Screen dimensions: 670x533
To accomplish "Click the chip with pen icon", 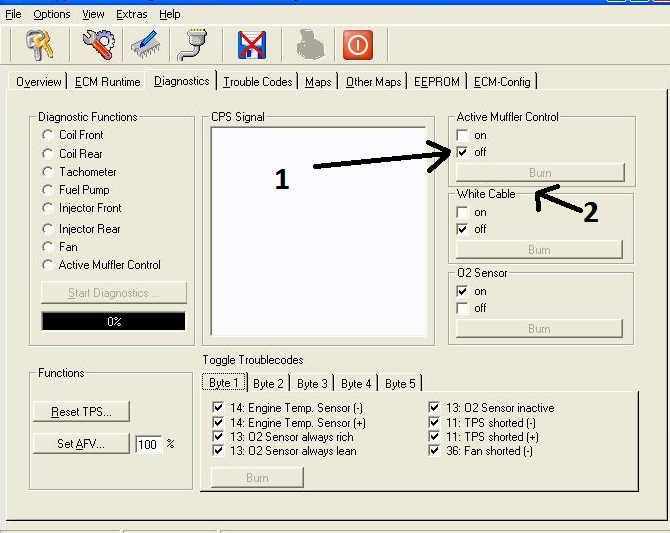I will (x=145, y=45).
